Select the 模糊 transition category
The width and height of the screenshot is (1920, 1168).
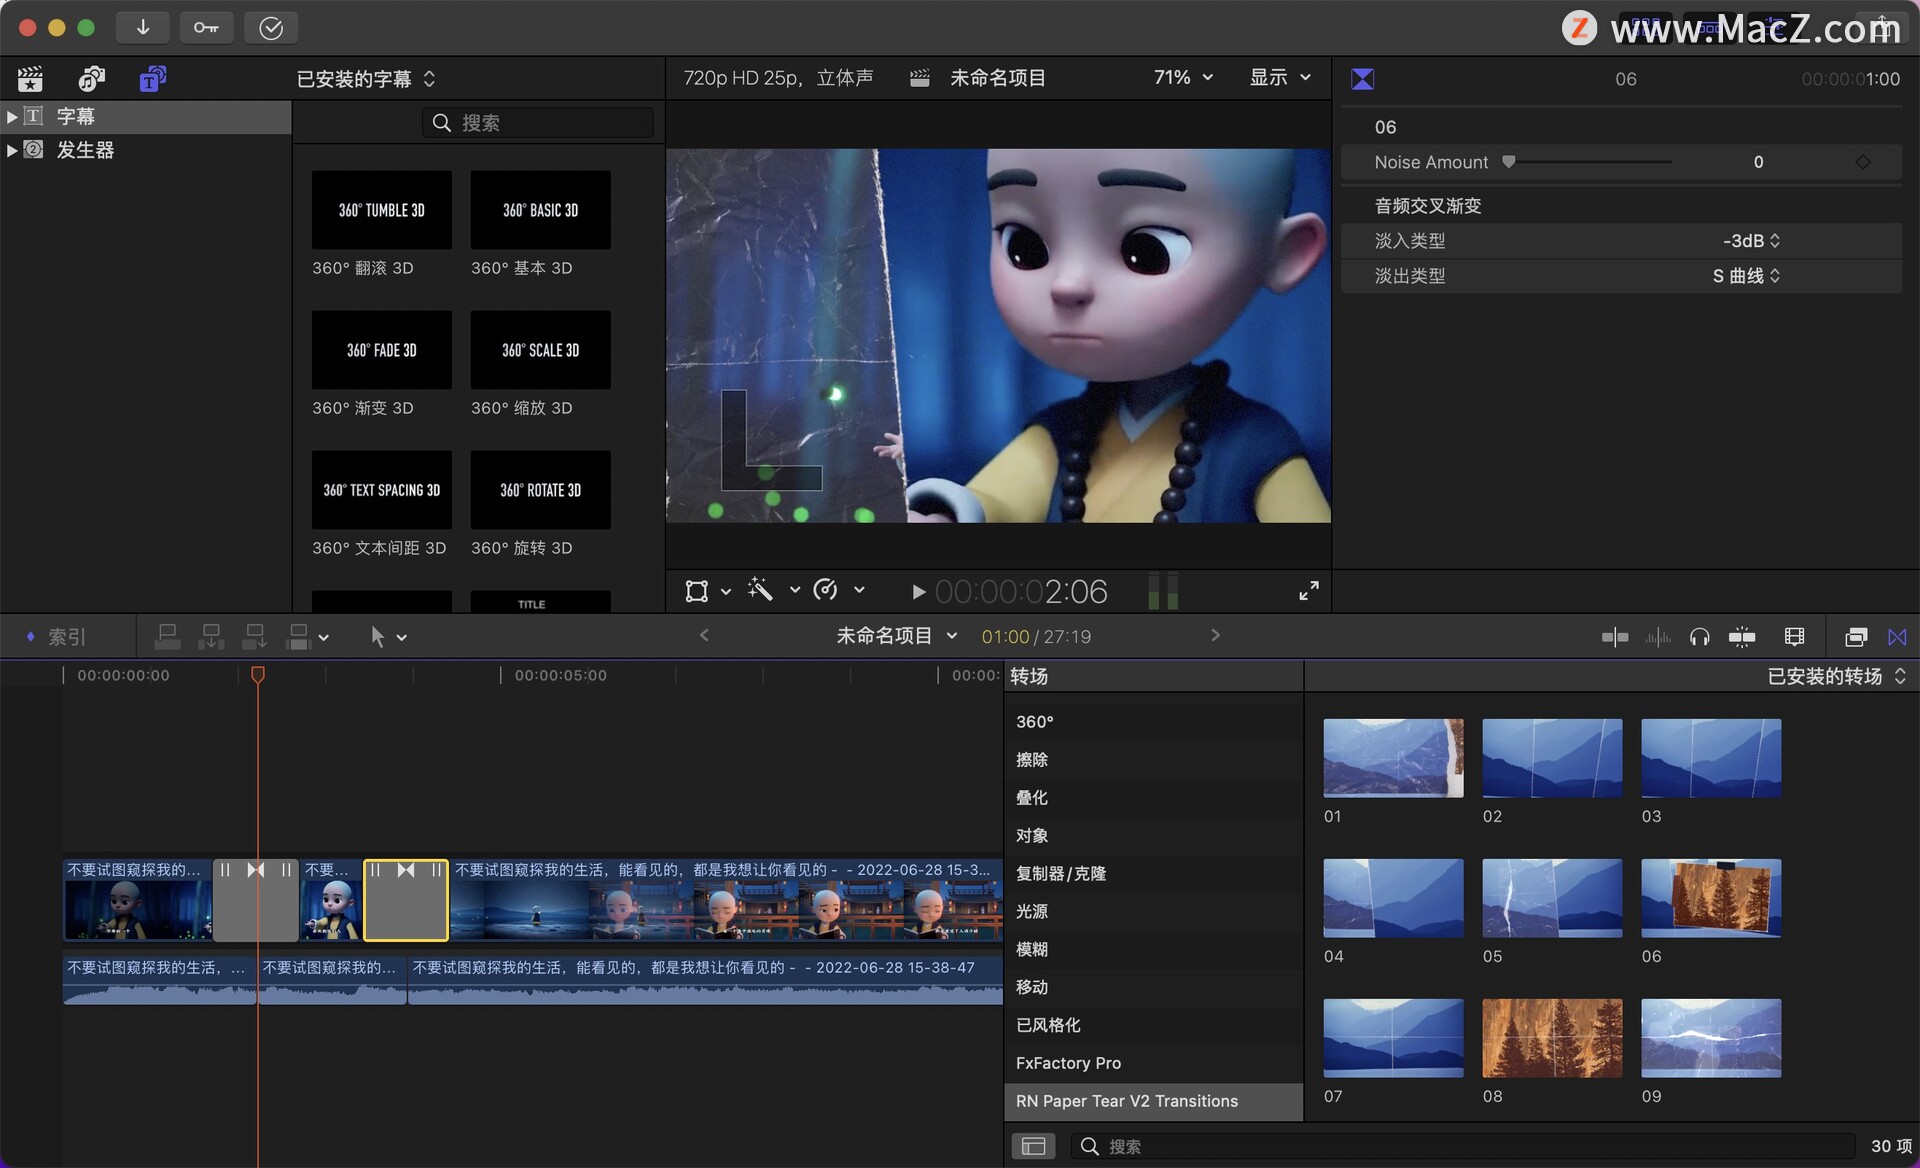point(1032,949)
